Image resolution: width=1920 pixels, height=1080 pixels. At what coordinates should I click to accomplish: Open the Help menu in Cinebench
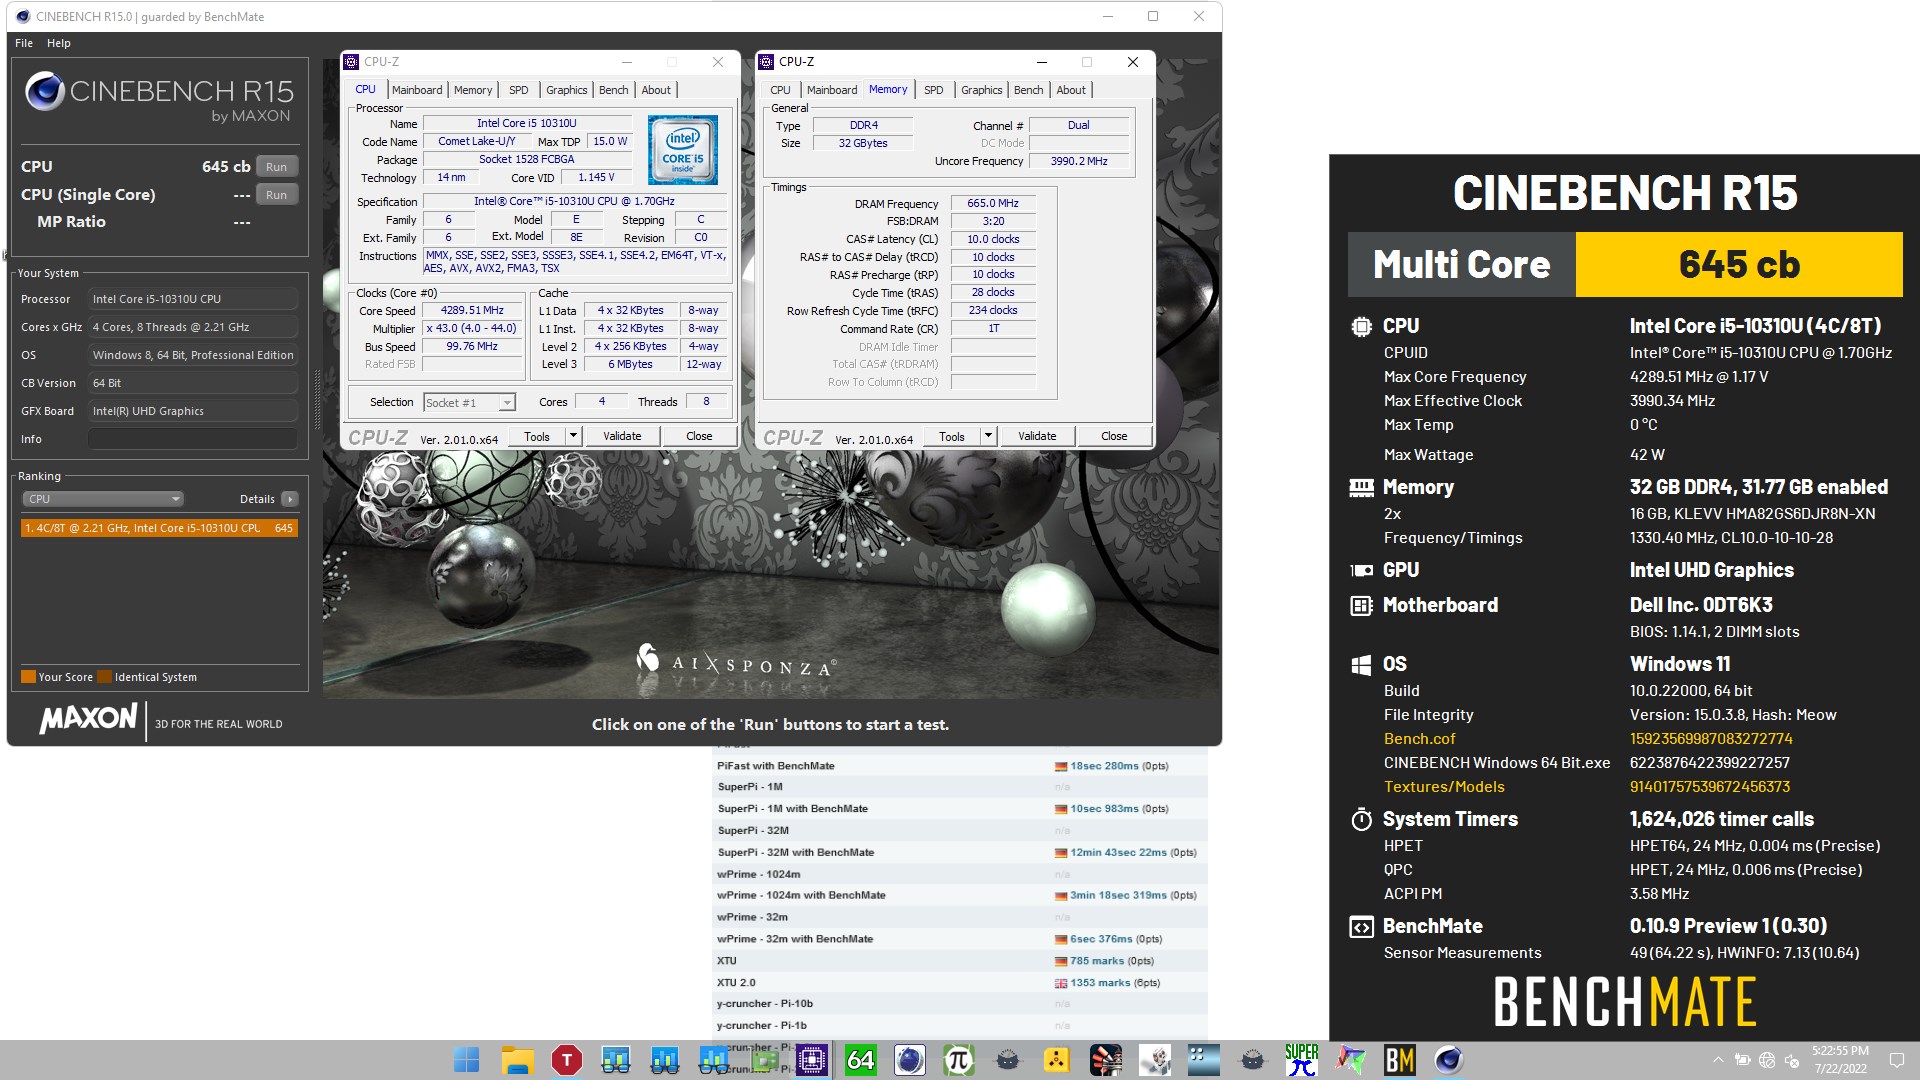pyautogui.click(x=59, y=43)
